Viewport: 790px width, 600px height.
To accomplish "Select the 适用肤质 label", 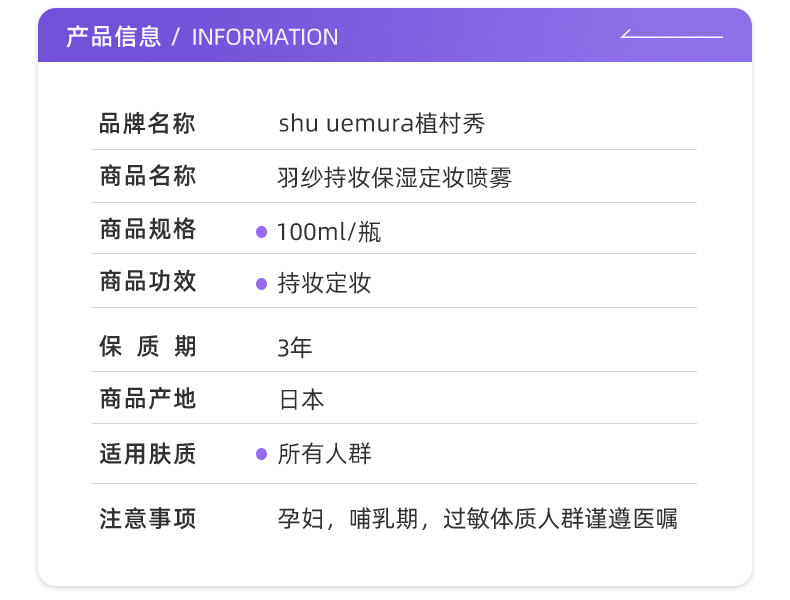I will pyautogui.click(x=148, y=454).
